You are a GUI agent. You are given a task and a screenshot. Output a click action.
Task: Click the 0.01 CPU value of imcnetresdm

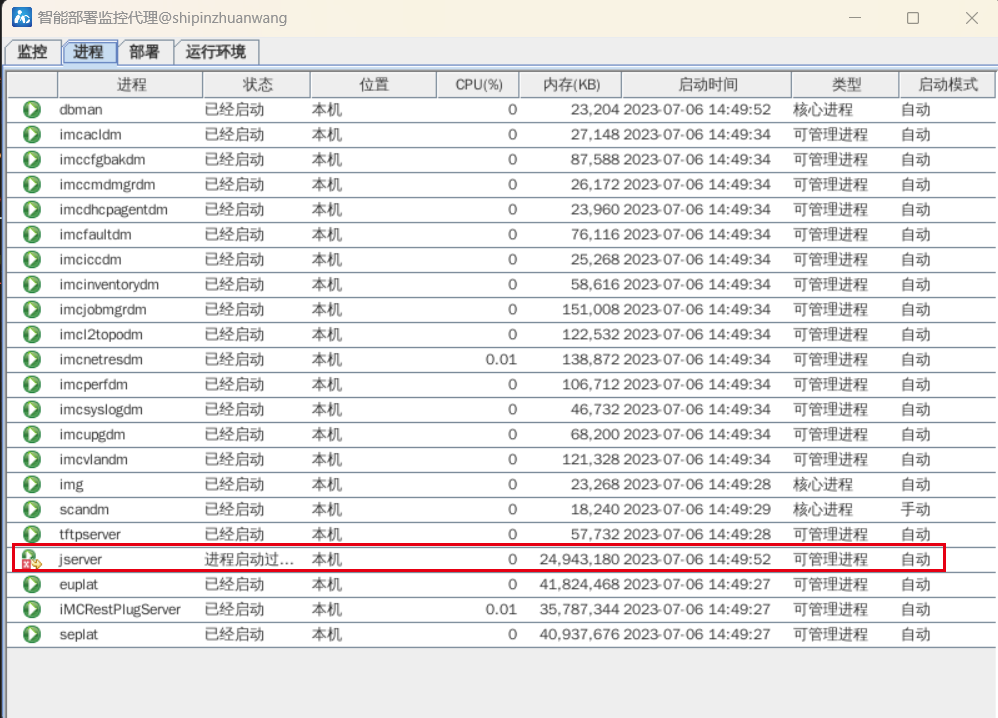[501, 360]
